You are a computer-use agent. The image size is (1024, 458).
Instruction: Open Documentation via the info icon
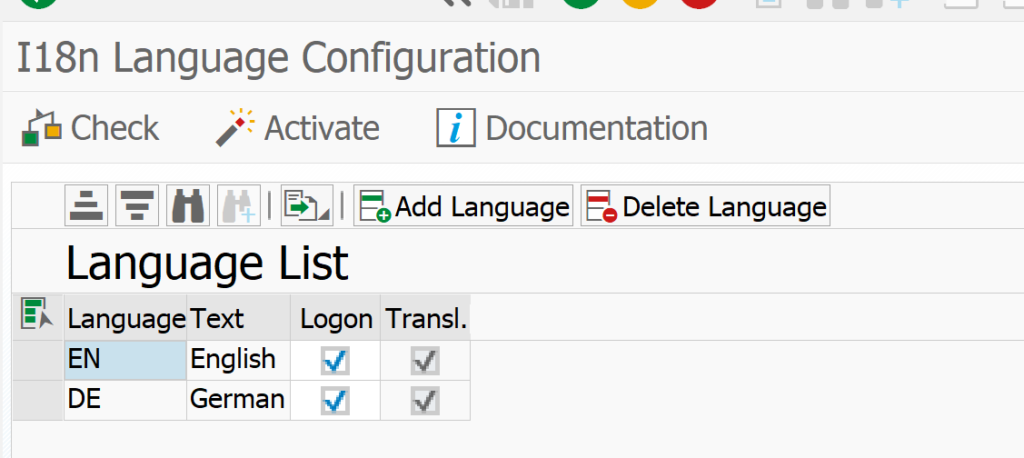click(x=456, y=128)
